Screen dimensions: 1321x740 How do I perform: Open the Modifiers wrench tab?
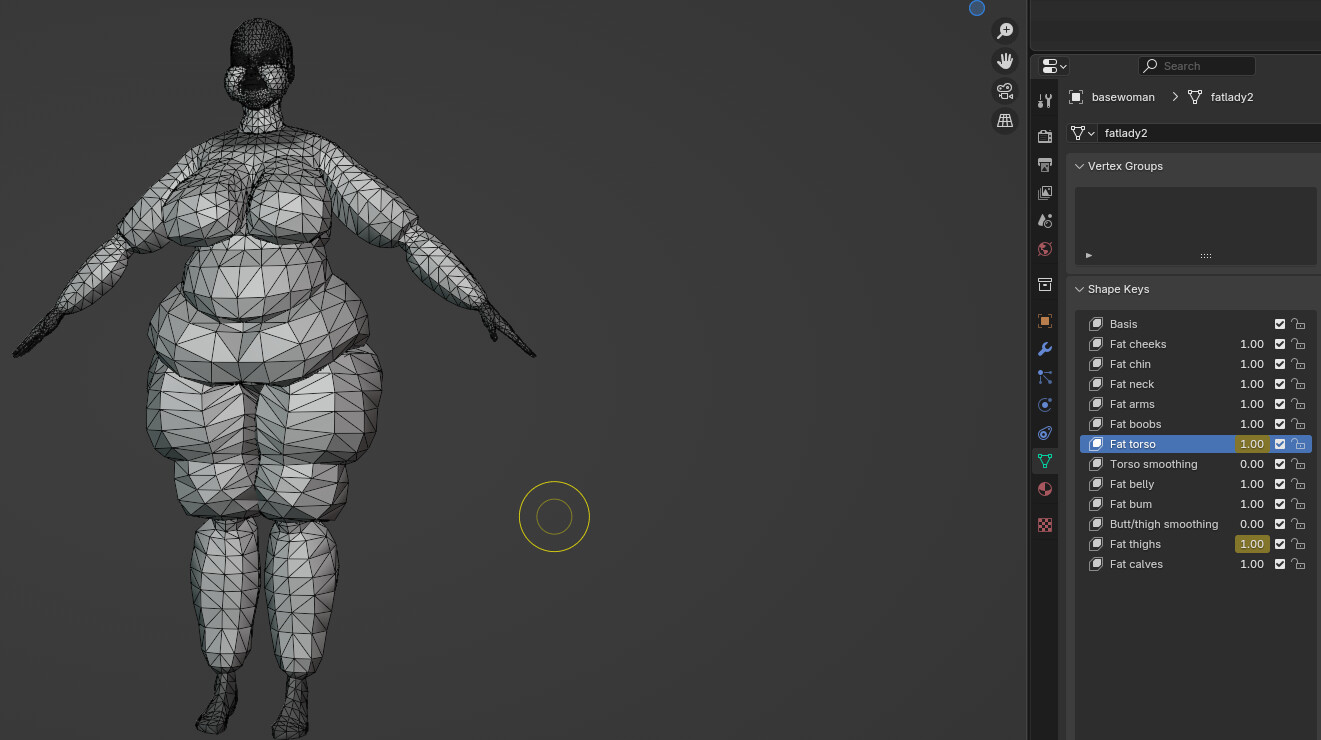(1045, 349)
